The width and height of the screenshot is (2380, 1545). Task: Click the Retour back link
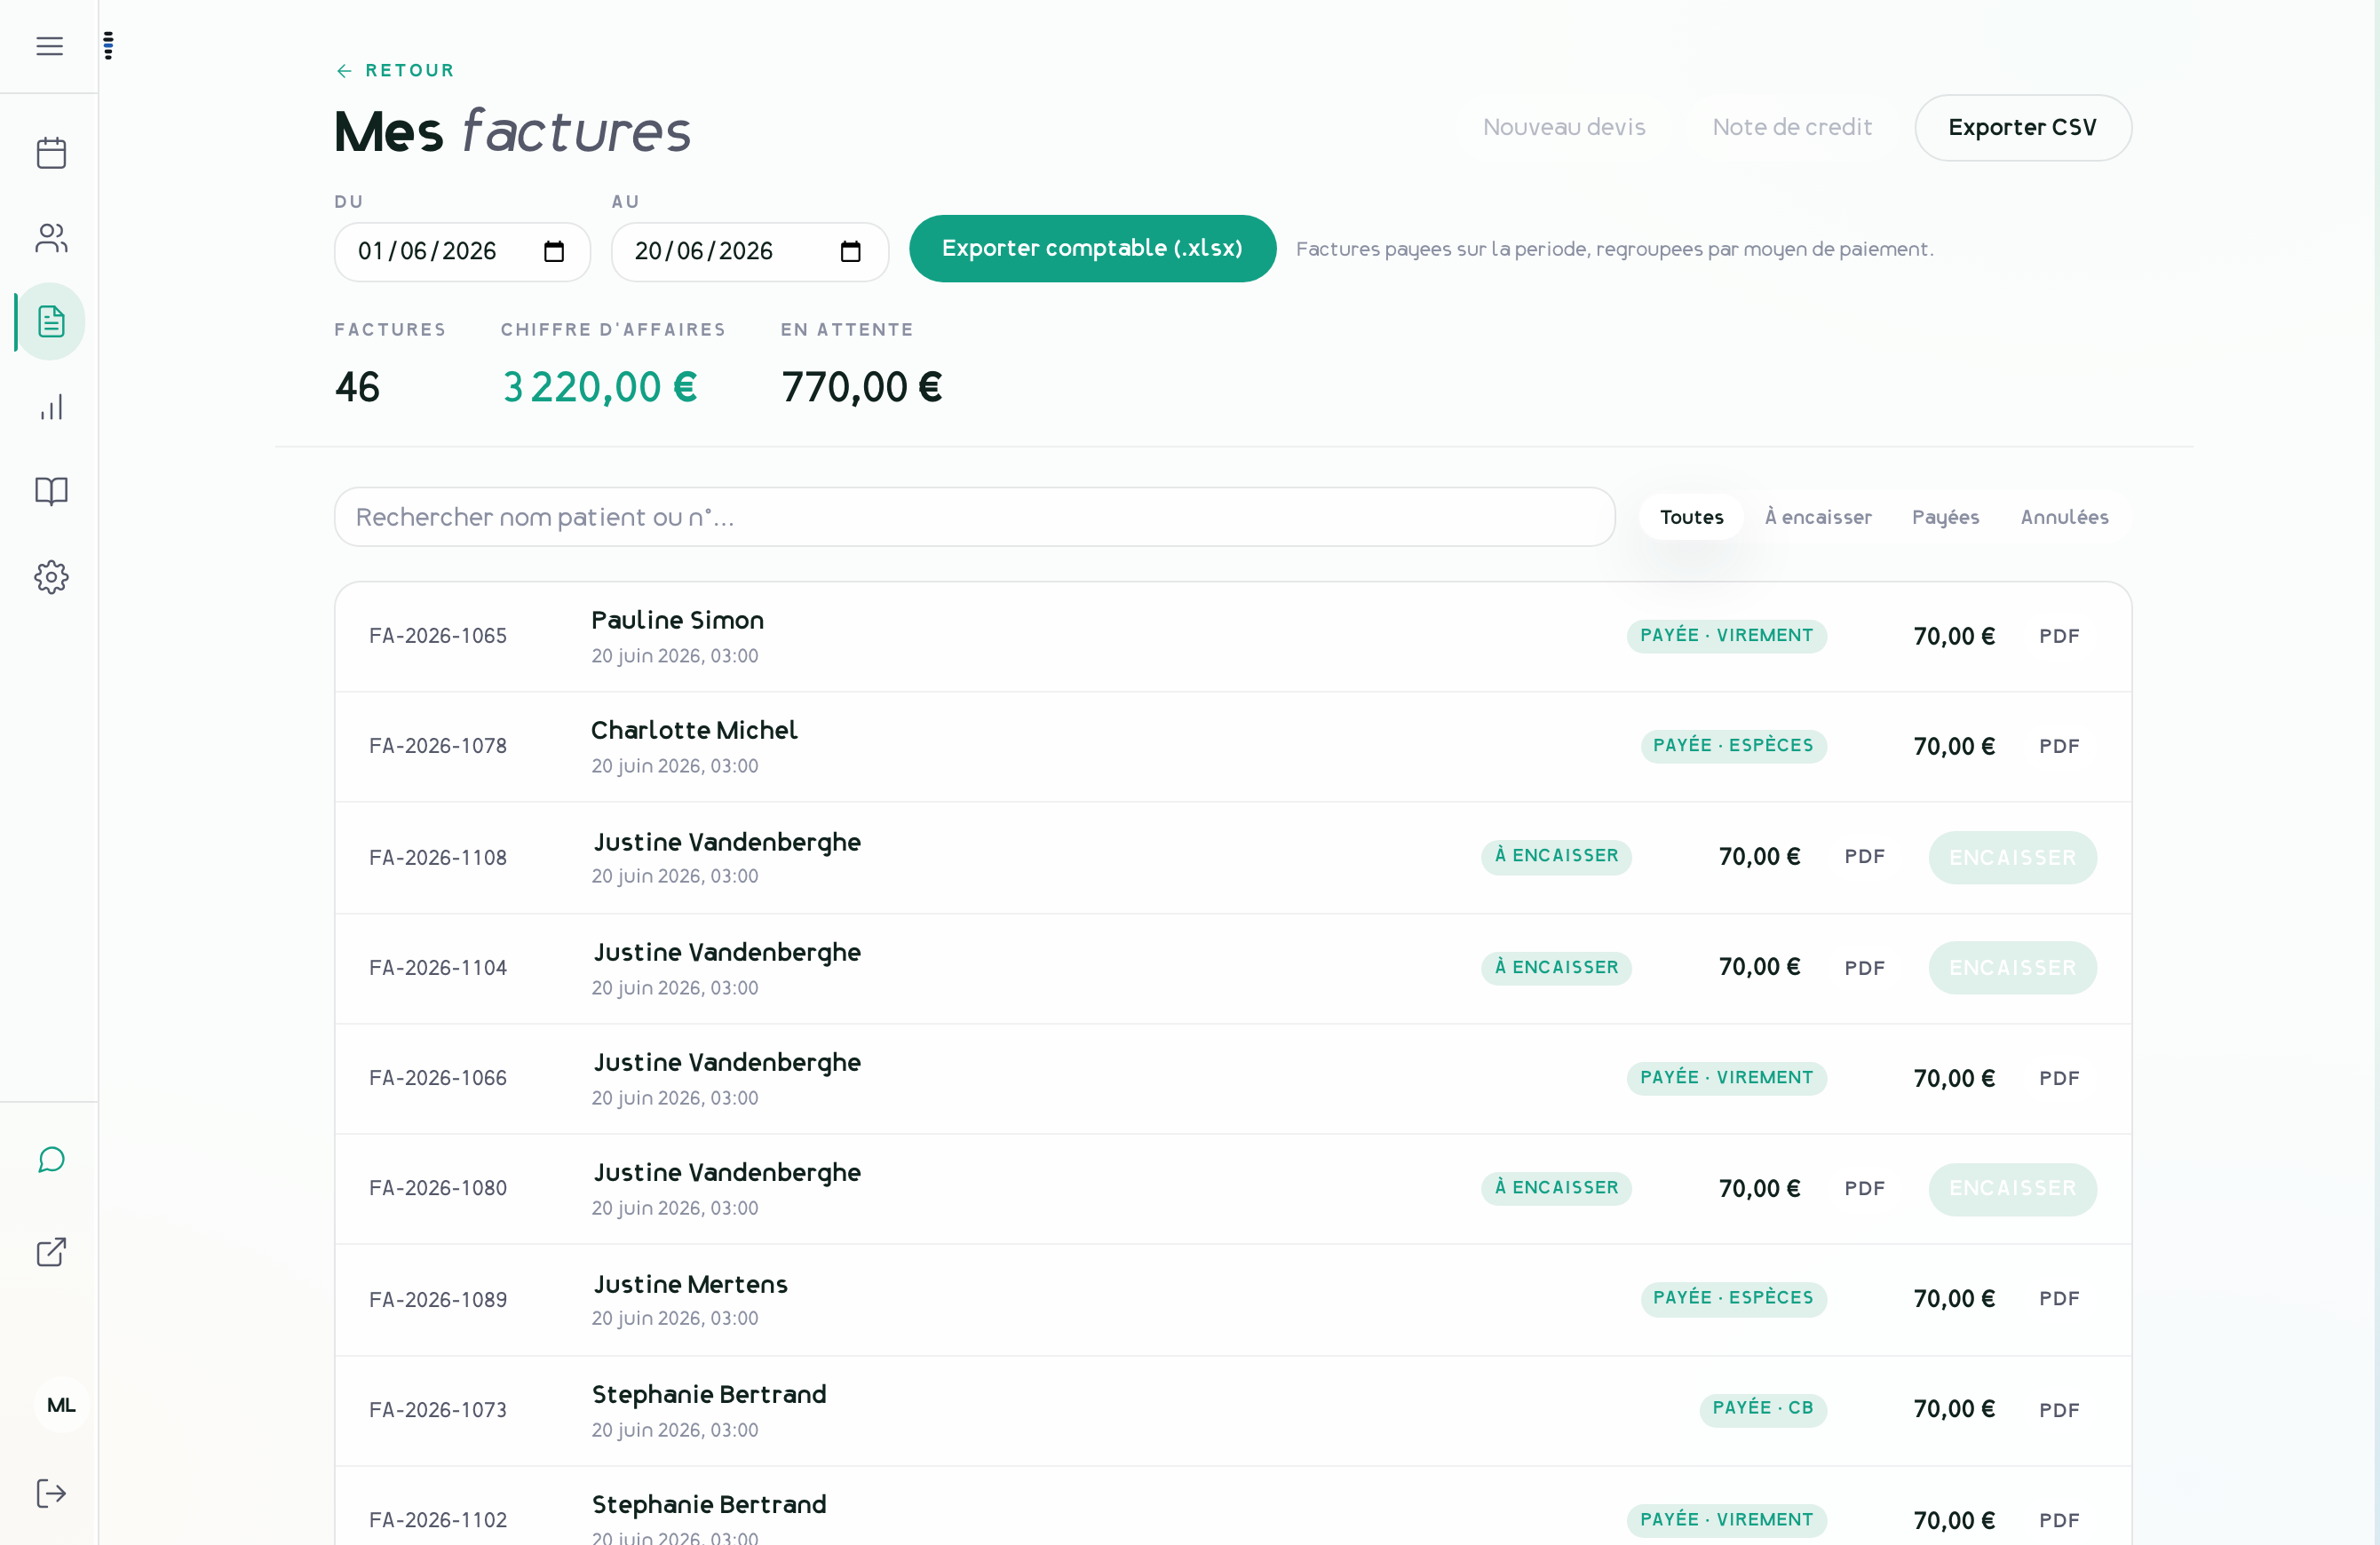[395, 70]
